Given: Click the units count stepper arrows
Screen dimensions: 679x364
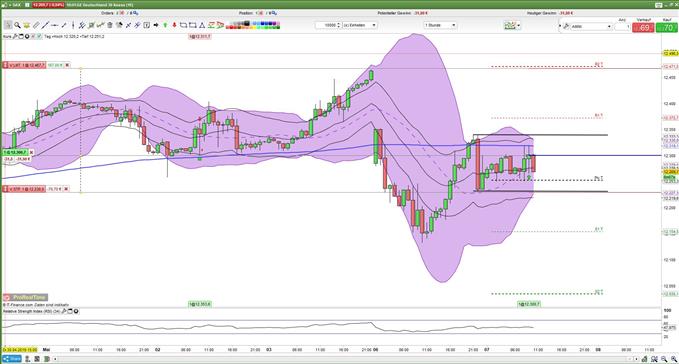Looking at the screenshot, I should (x=339, y=26).
